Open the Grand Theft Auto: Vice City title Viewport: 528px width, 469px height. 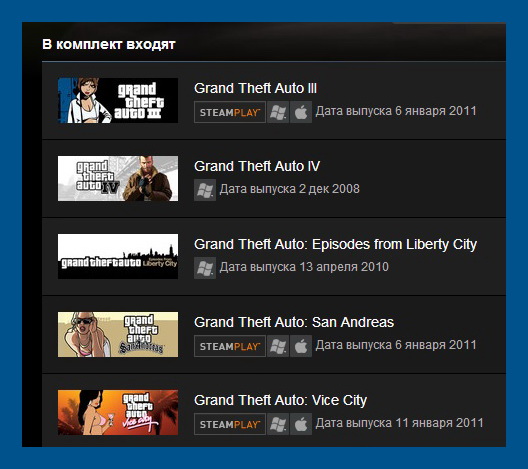(280, 400)
